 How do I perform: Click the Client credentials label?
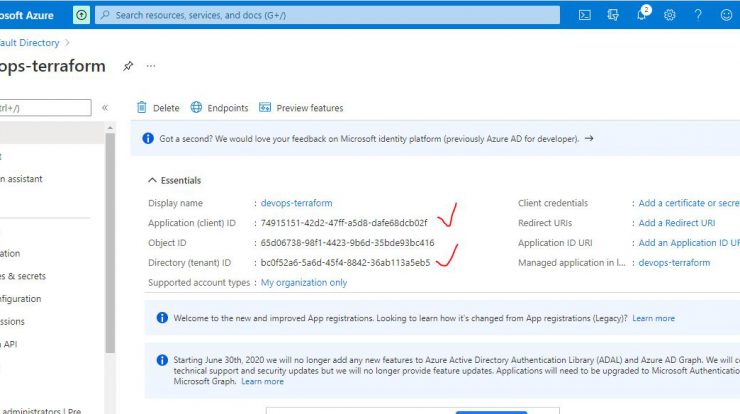coord(553,203)
